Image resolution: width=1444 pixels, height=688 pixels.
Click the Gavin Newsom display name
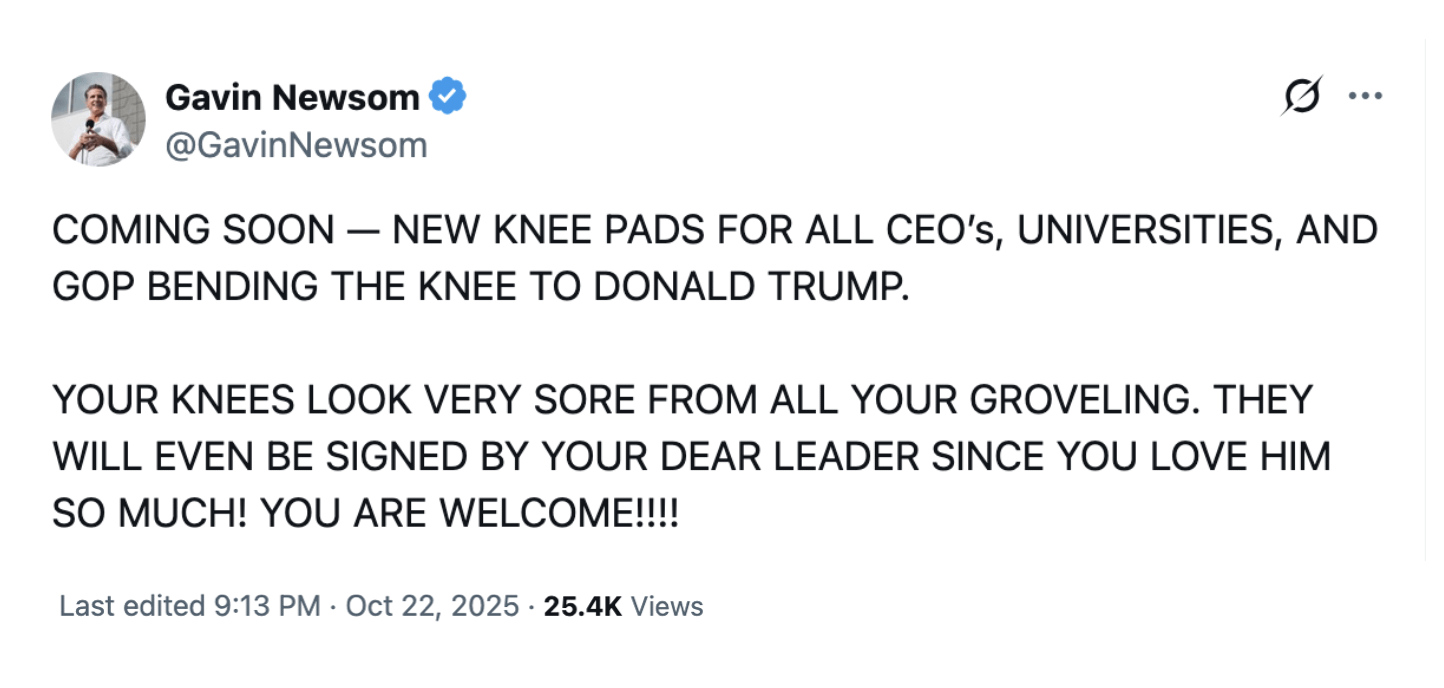point(291,97)
